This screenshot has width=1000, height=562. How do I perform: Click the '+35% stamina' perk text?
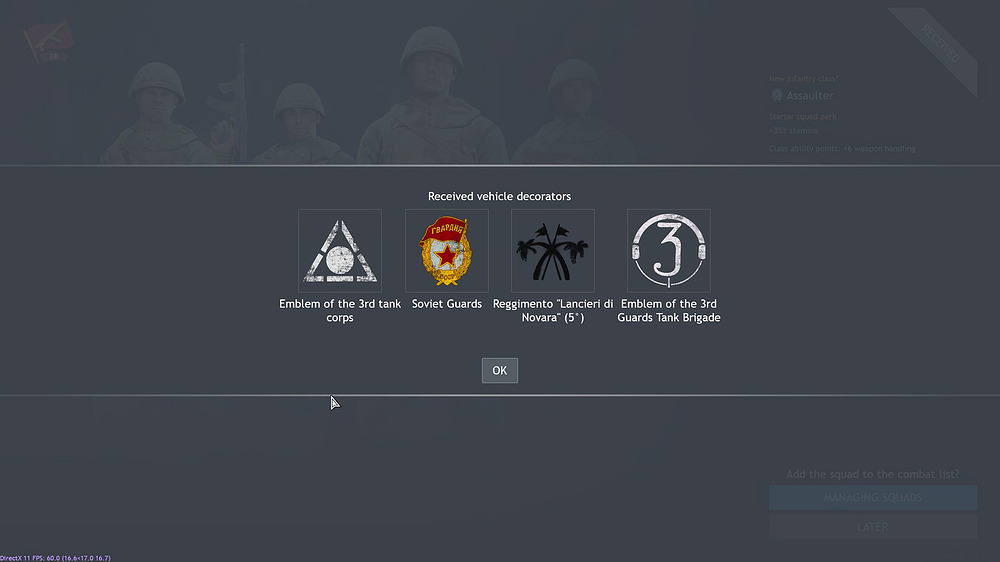(x=793, y=131)
